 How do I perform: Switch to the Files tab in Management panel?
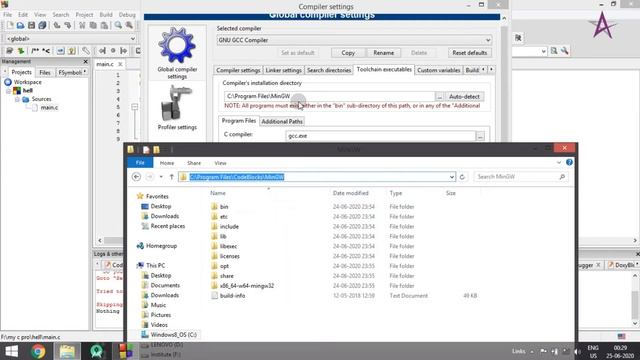[x=45, y=72]
